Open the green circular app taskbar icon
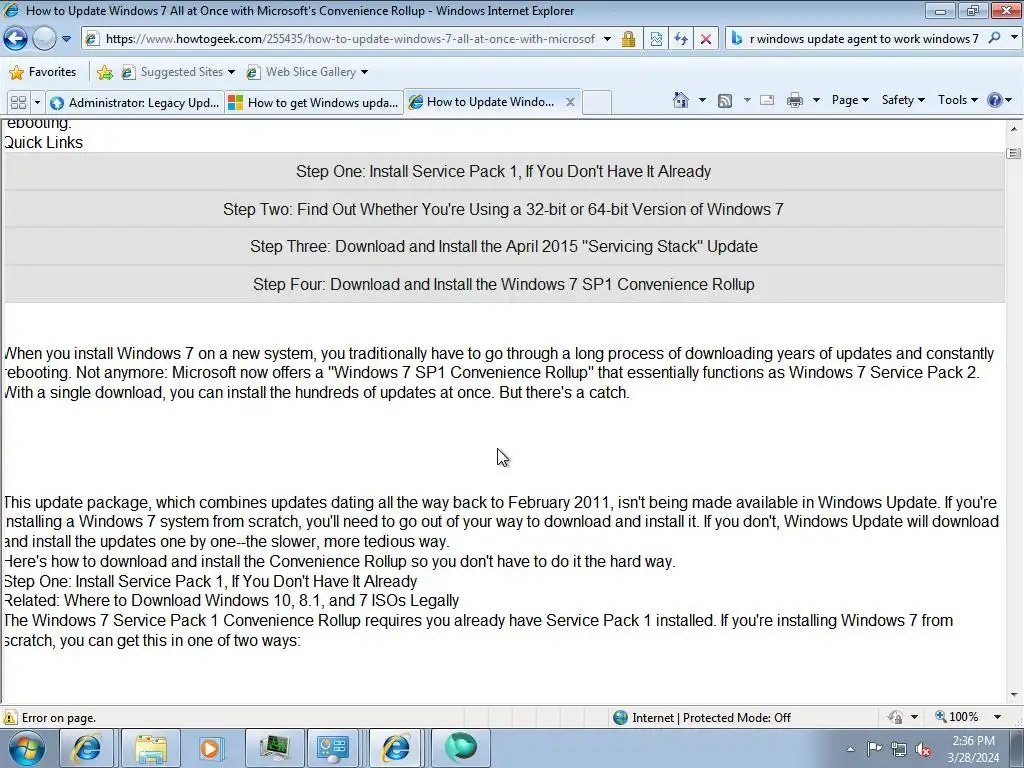The width and height of the screenshot is (1024, 768). (x=460, y=748)
